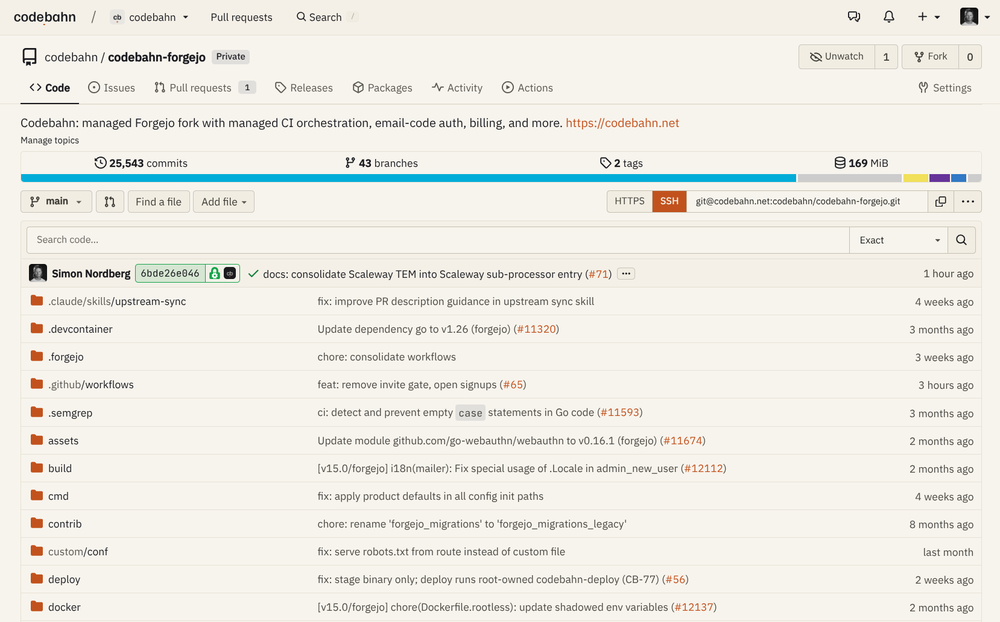Open the repository Pull requests tab
This screenshot has height=622, width=1000.
pos(204,87)
